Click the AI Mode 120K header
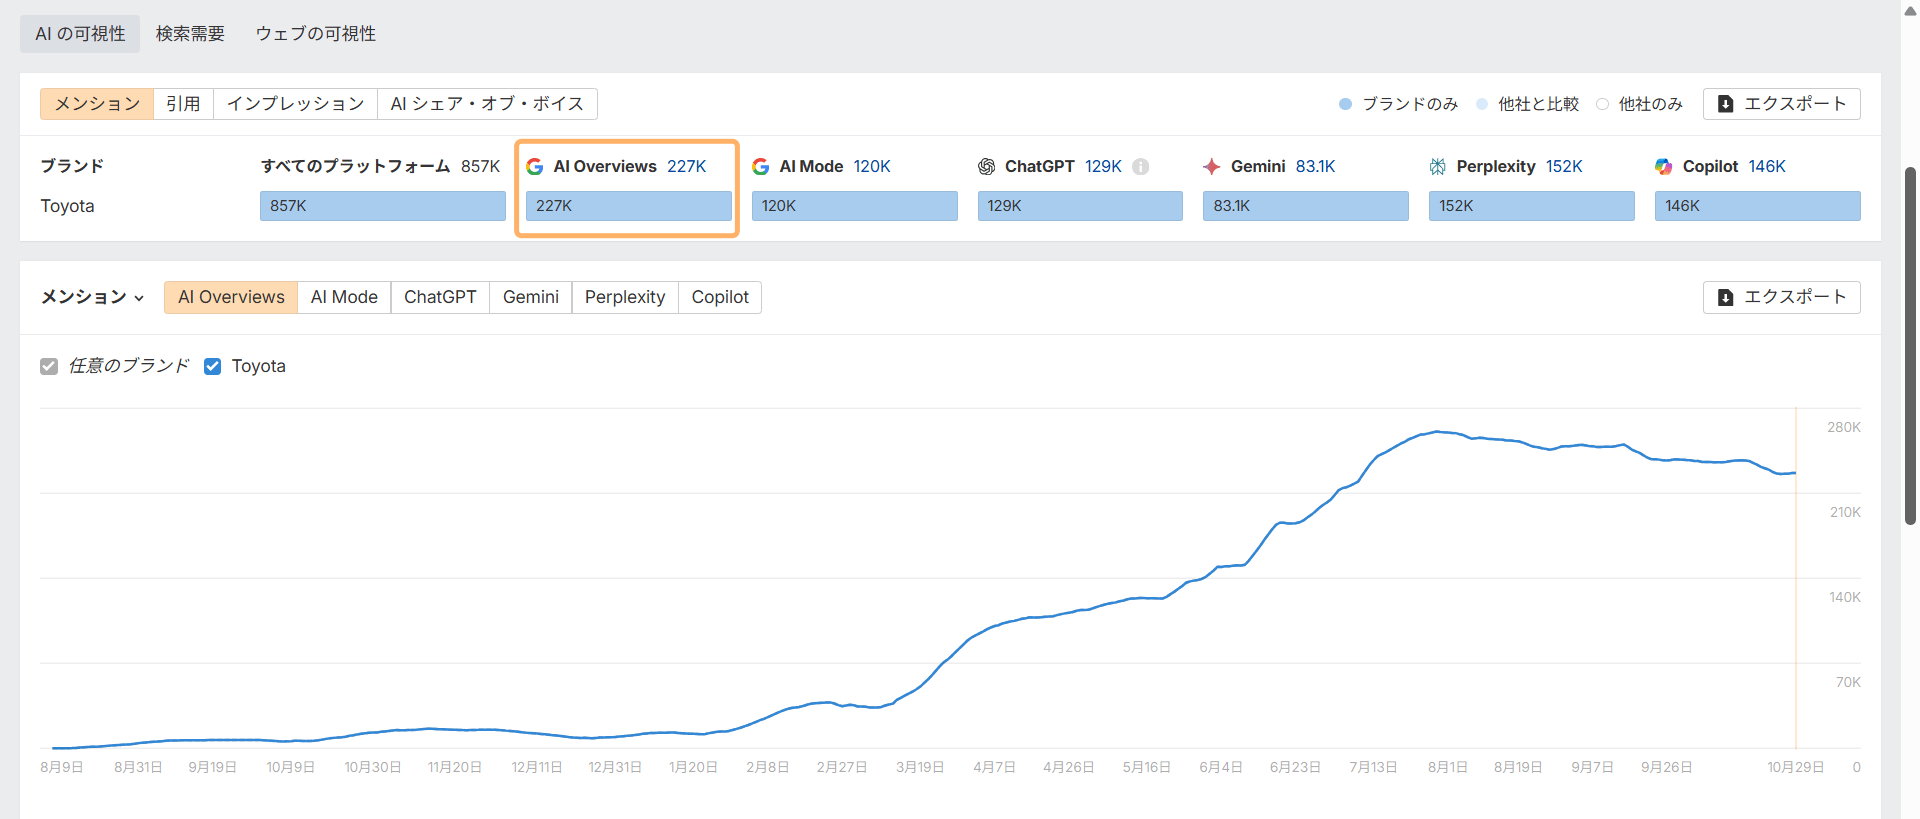Image resolution: width=1920 pixels, height=819 pixels. [x=822, y=167]
